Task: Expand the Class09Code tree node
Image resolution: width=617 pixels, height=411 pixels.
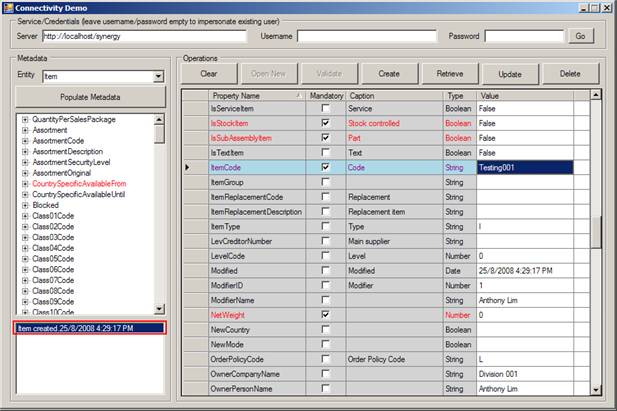Action: click(x=25, y=302)
